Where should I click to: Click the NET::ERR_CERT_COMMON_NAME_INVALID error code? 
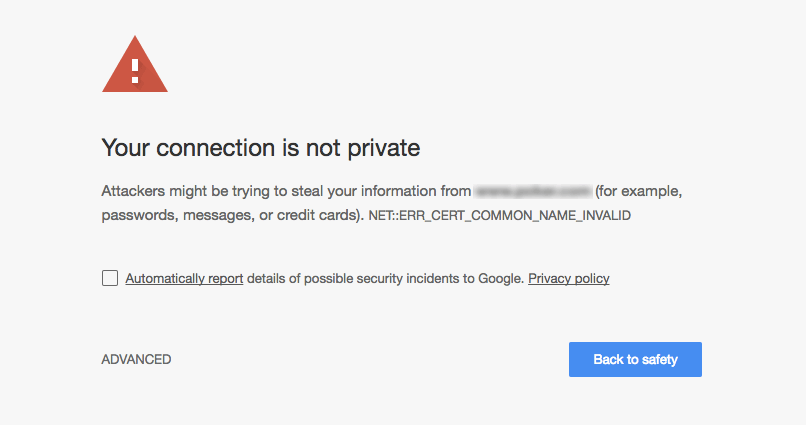click(499, 215)
